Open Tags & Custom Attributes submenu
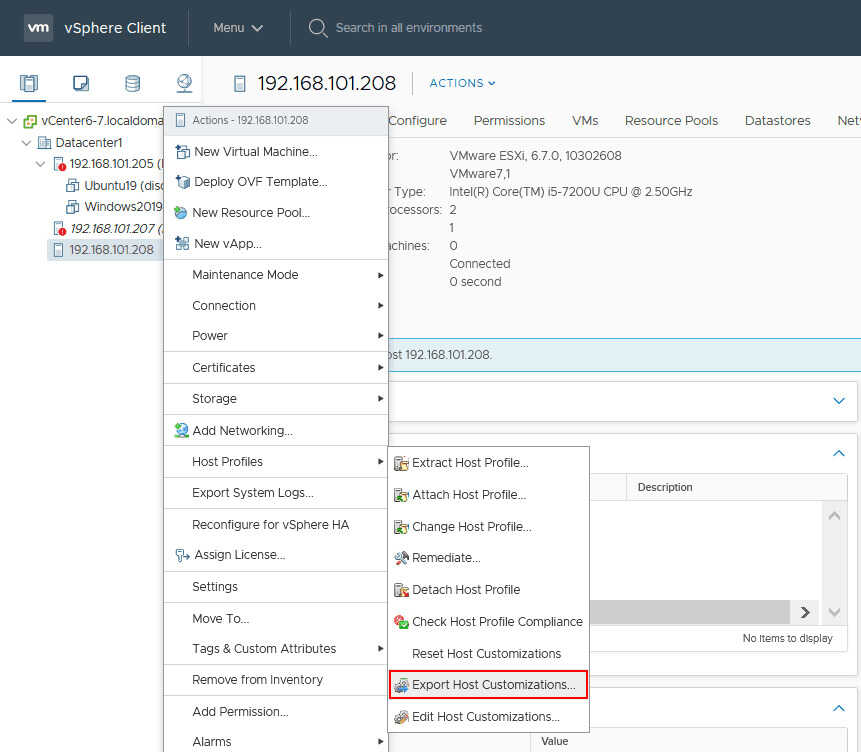Viewport: 861px width, 752px height. (276, 649)
